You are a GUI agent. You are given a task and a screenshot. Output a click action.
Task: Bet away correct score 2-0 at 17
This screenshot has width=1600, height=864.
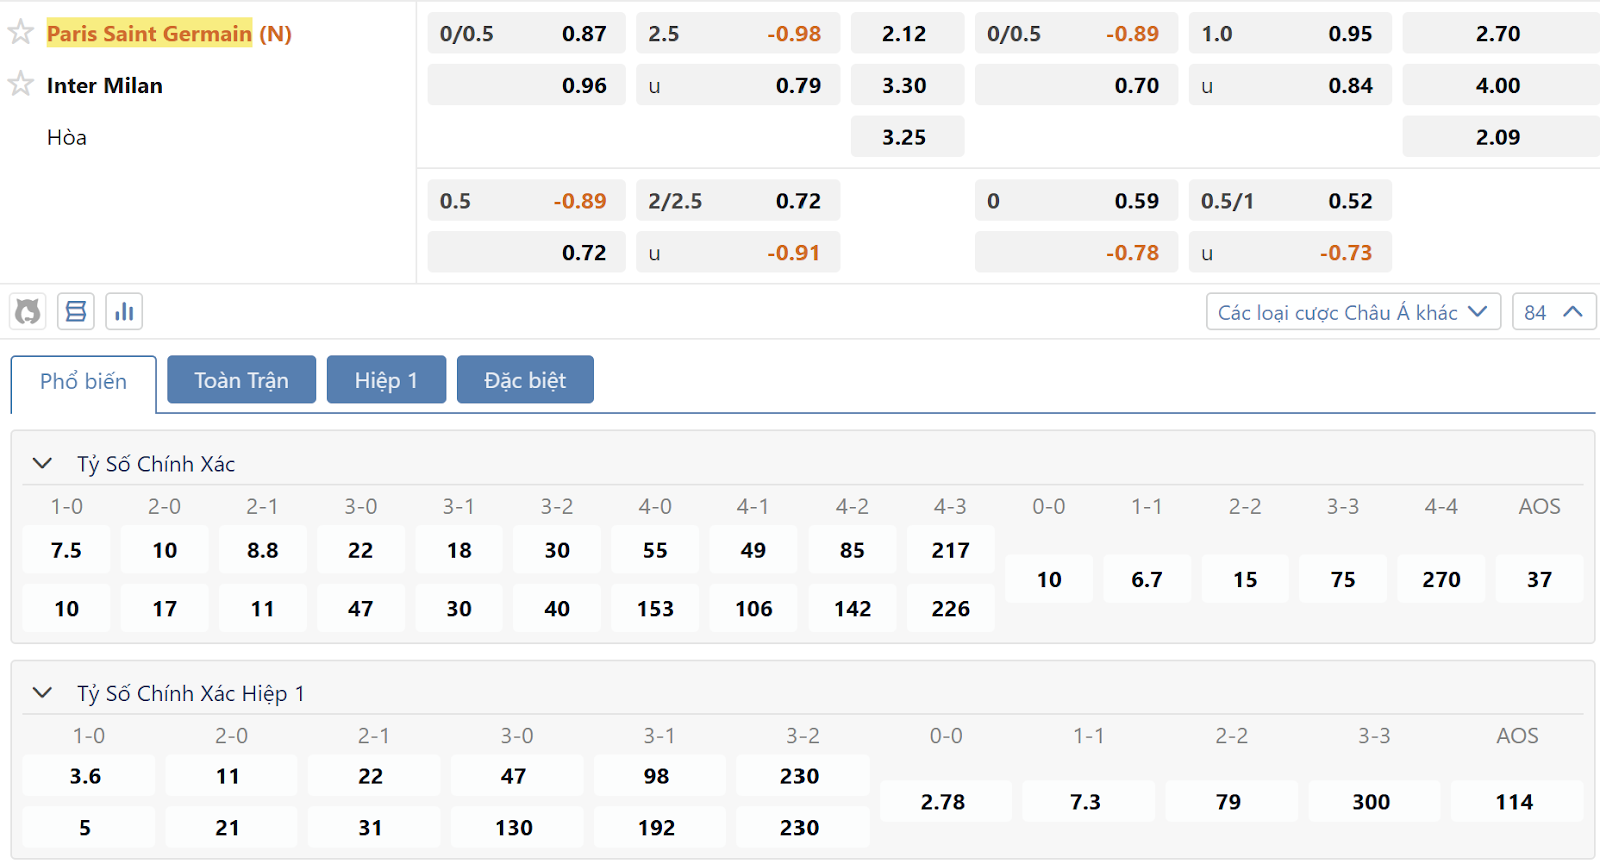tap(165, 608)
